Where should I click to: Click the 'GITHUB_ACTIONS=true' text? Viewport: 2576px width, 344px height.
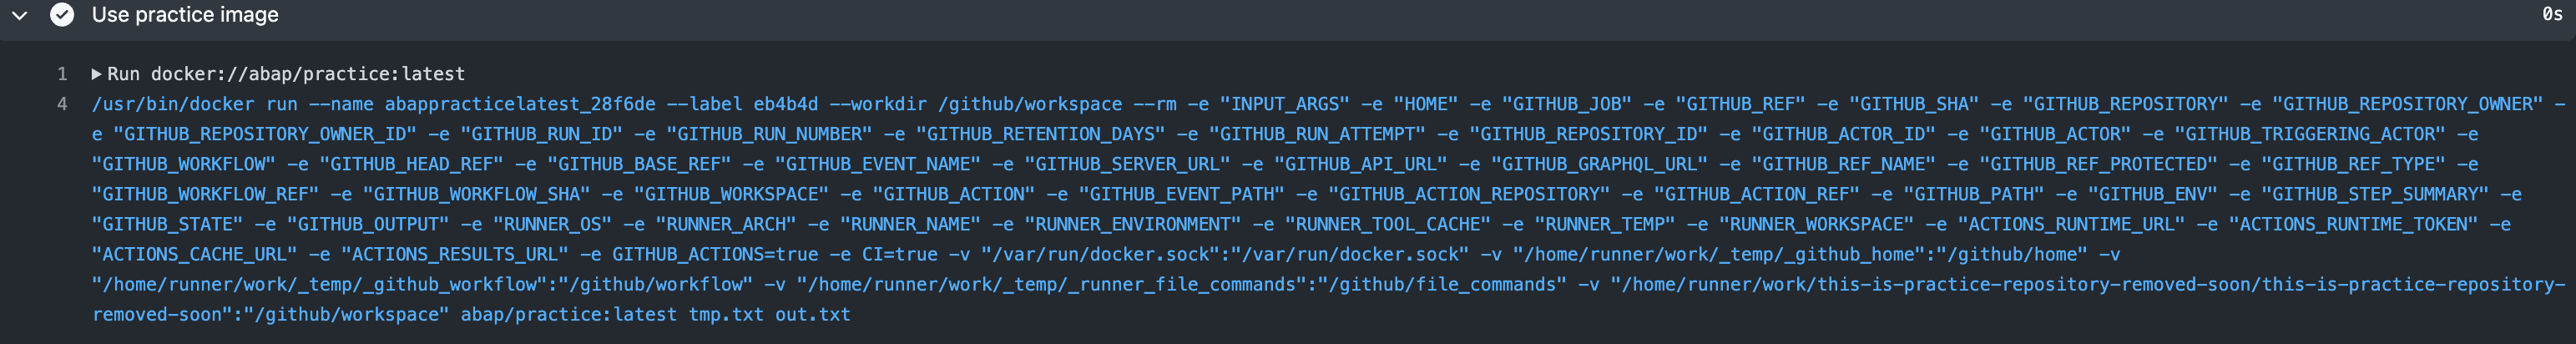tap(715, 254)
